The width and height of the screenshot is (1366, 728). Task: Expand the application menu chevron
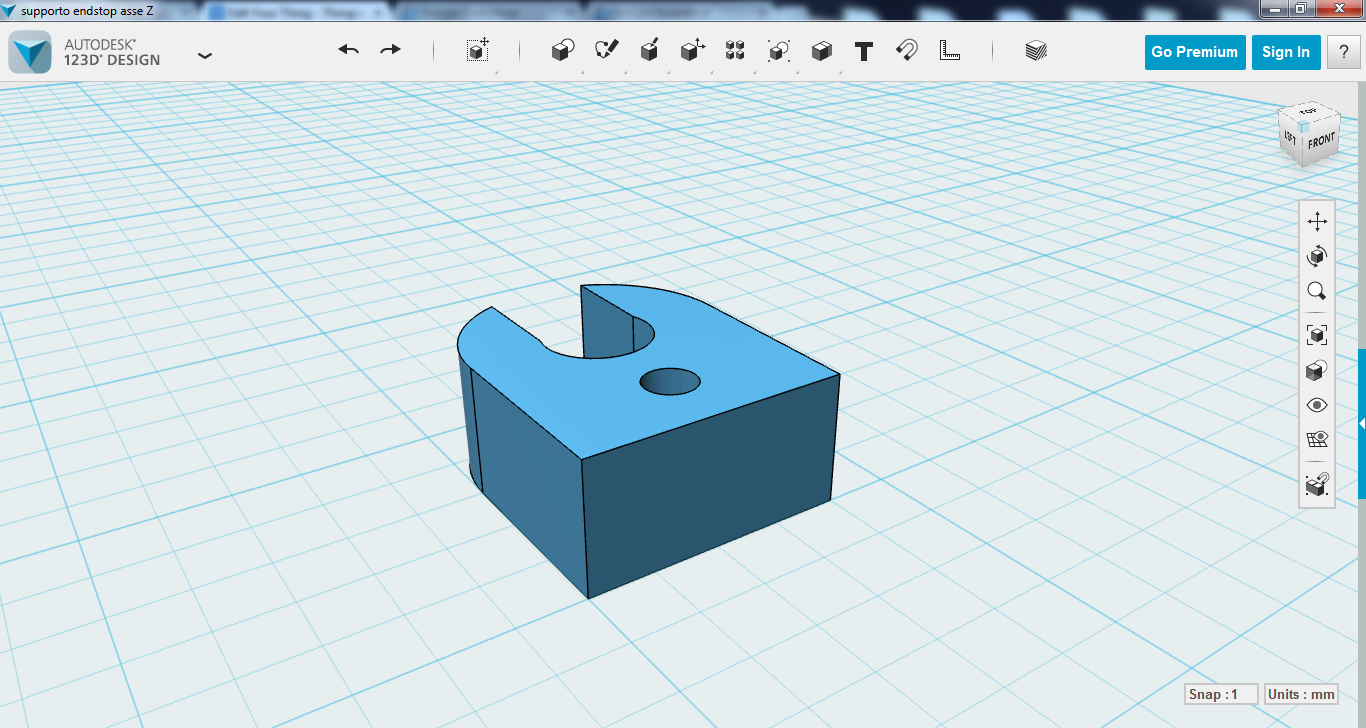[205, 56]
